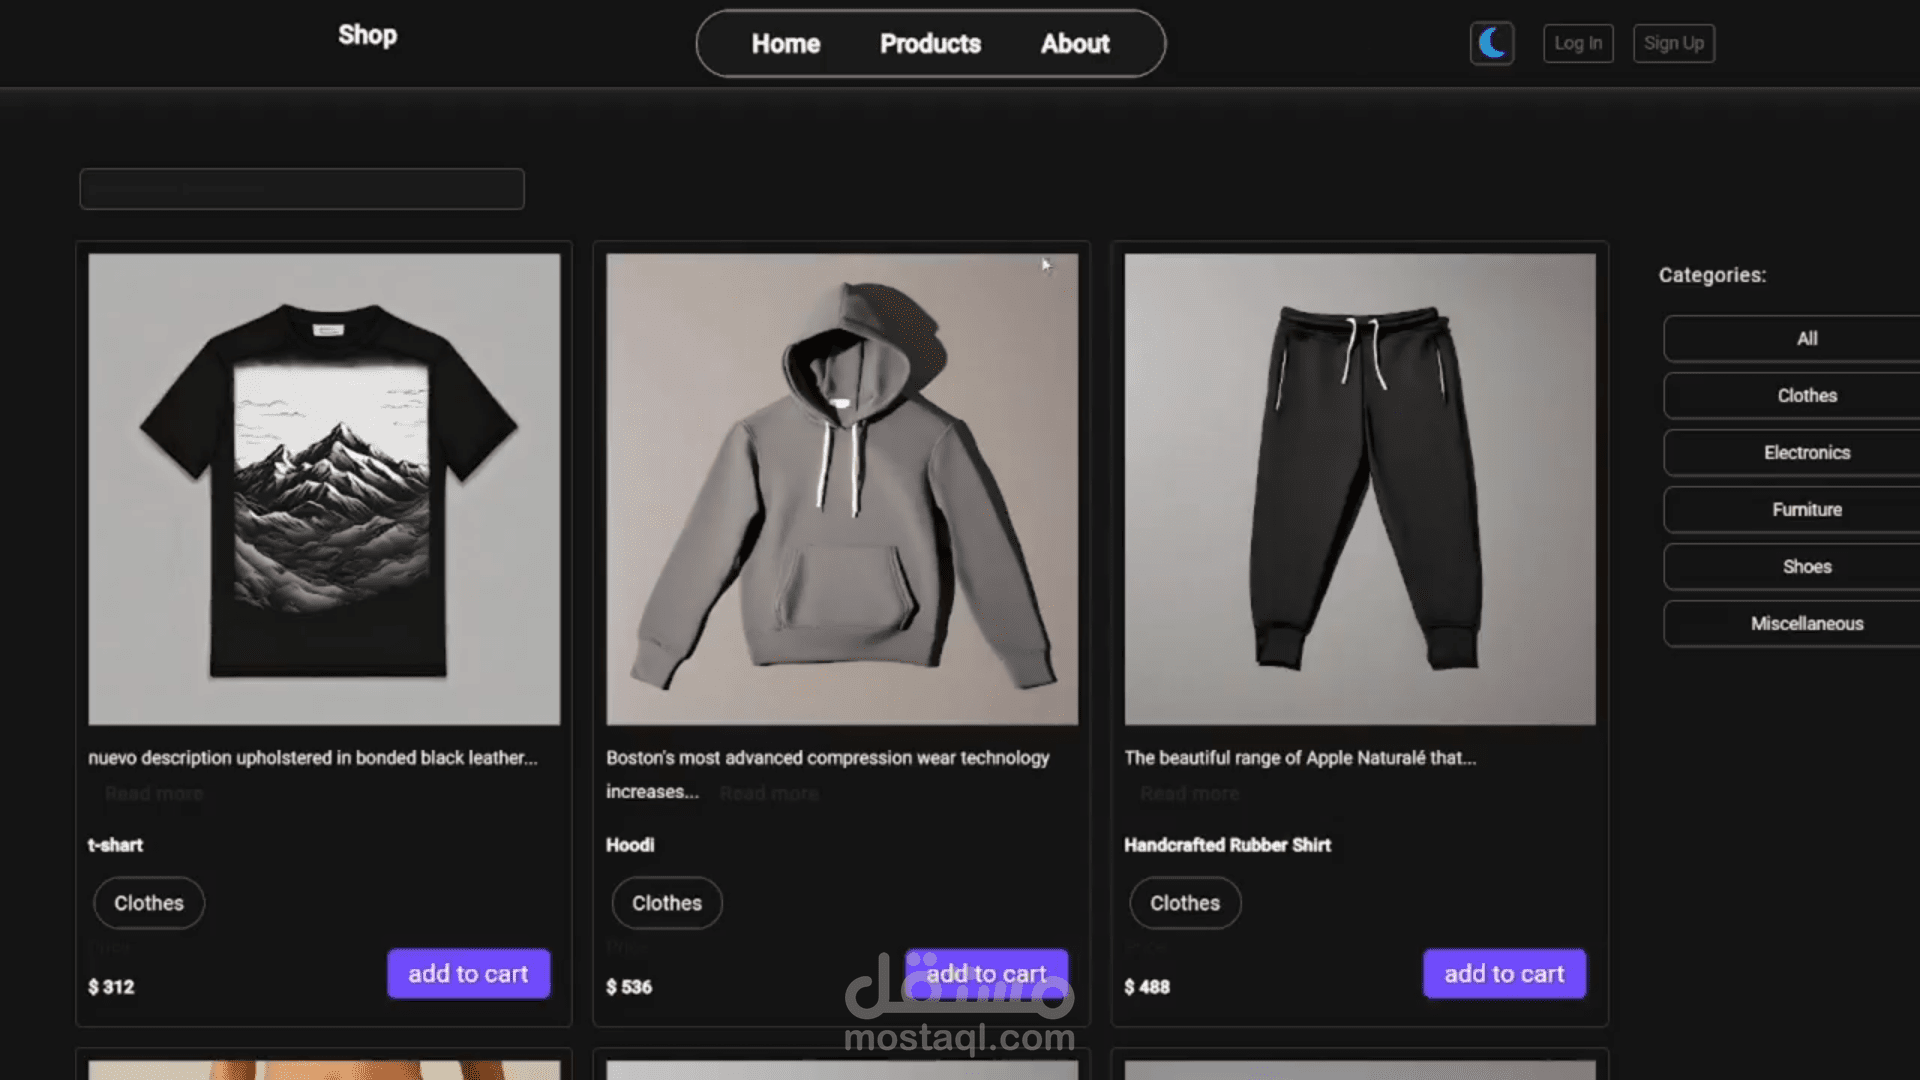
Task: Focus the product search field
Action: point(301,189)
